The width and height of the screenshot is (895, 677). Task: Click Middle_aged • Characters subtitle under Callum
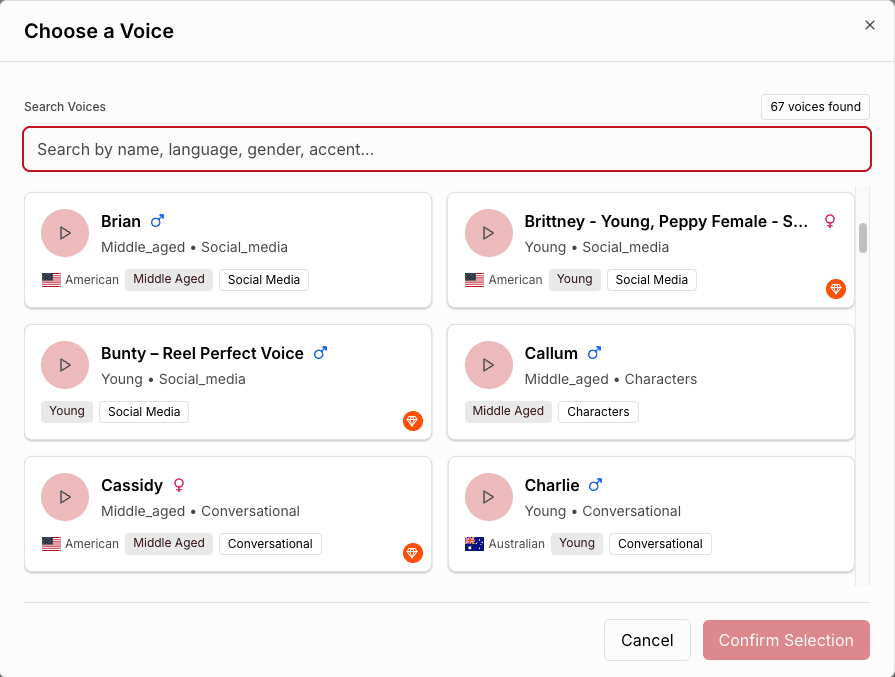611,379
